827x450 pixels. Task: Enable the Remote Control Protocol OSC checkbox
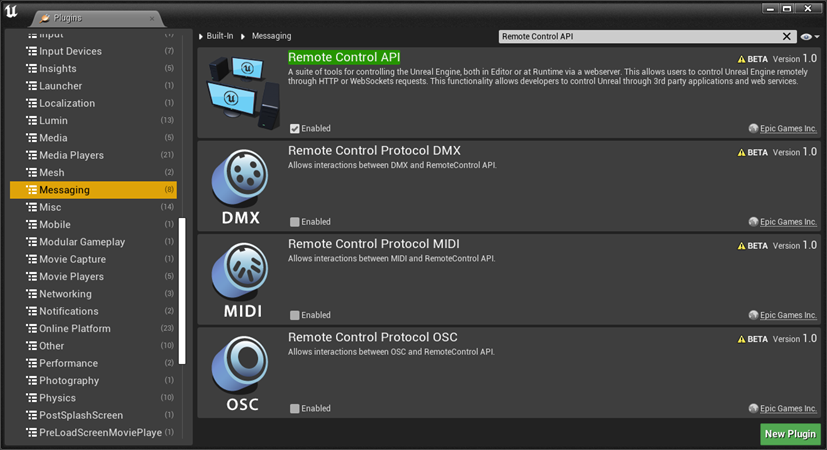(x=294, y=409)
